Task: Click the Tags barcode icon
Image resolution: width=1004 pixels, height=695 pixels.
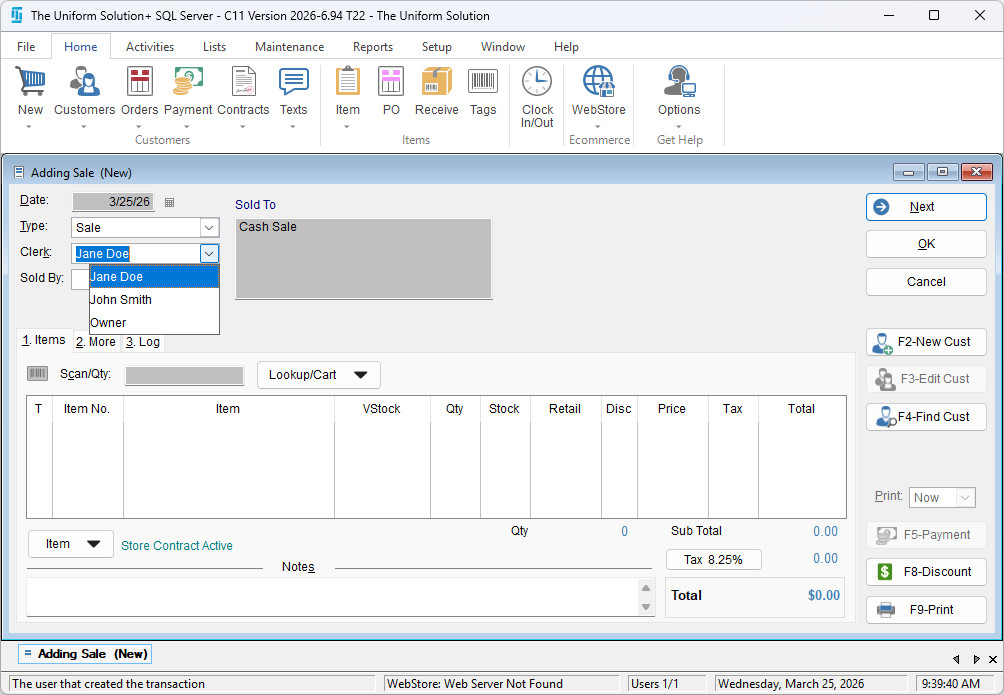Action: 483,83
